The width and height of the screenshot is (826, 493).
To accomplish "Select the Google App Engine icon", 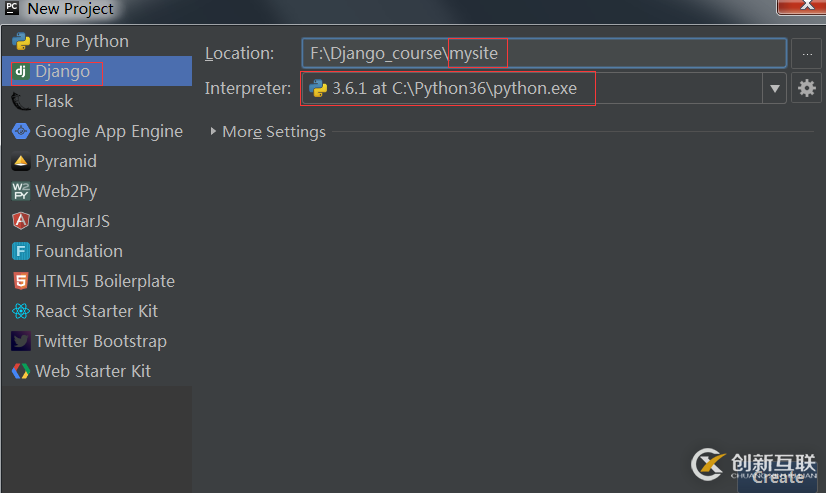I will tap(20, 131).
